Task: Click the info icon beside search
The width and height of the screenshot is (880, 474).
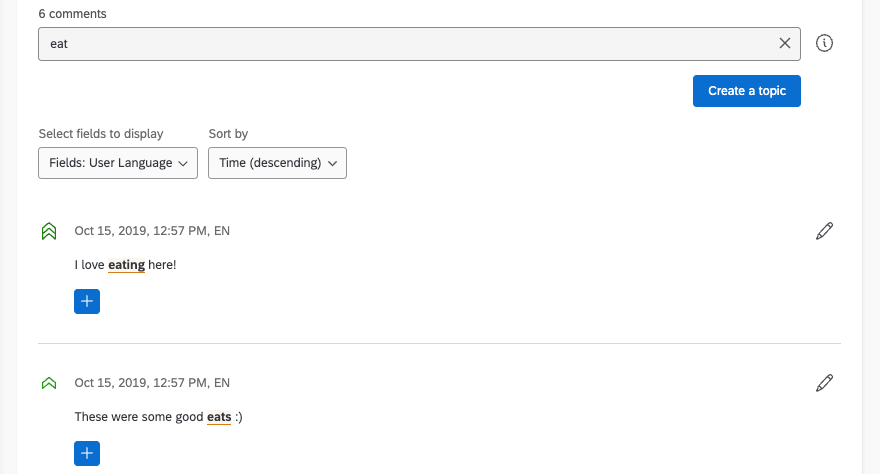Action: (825, 44)
